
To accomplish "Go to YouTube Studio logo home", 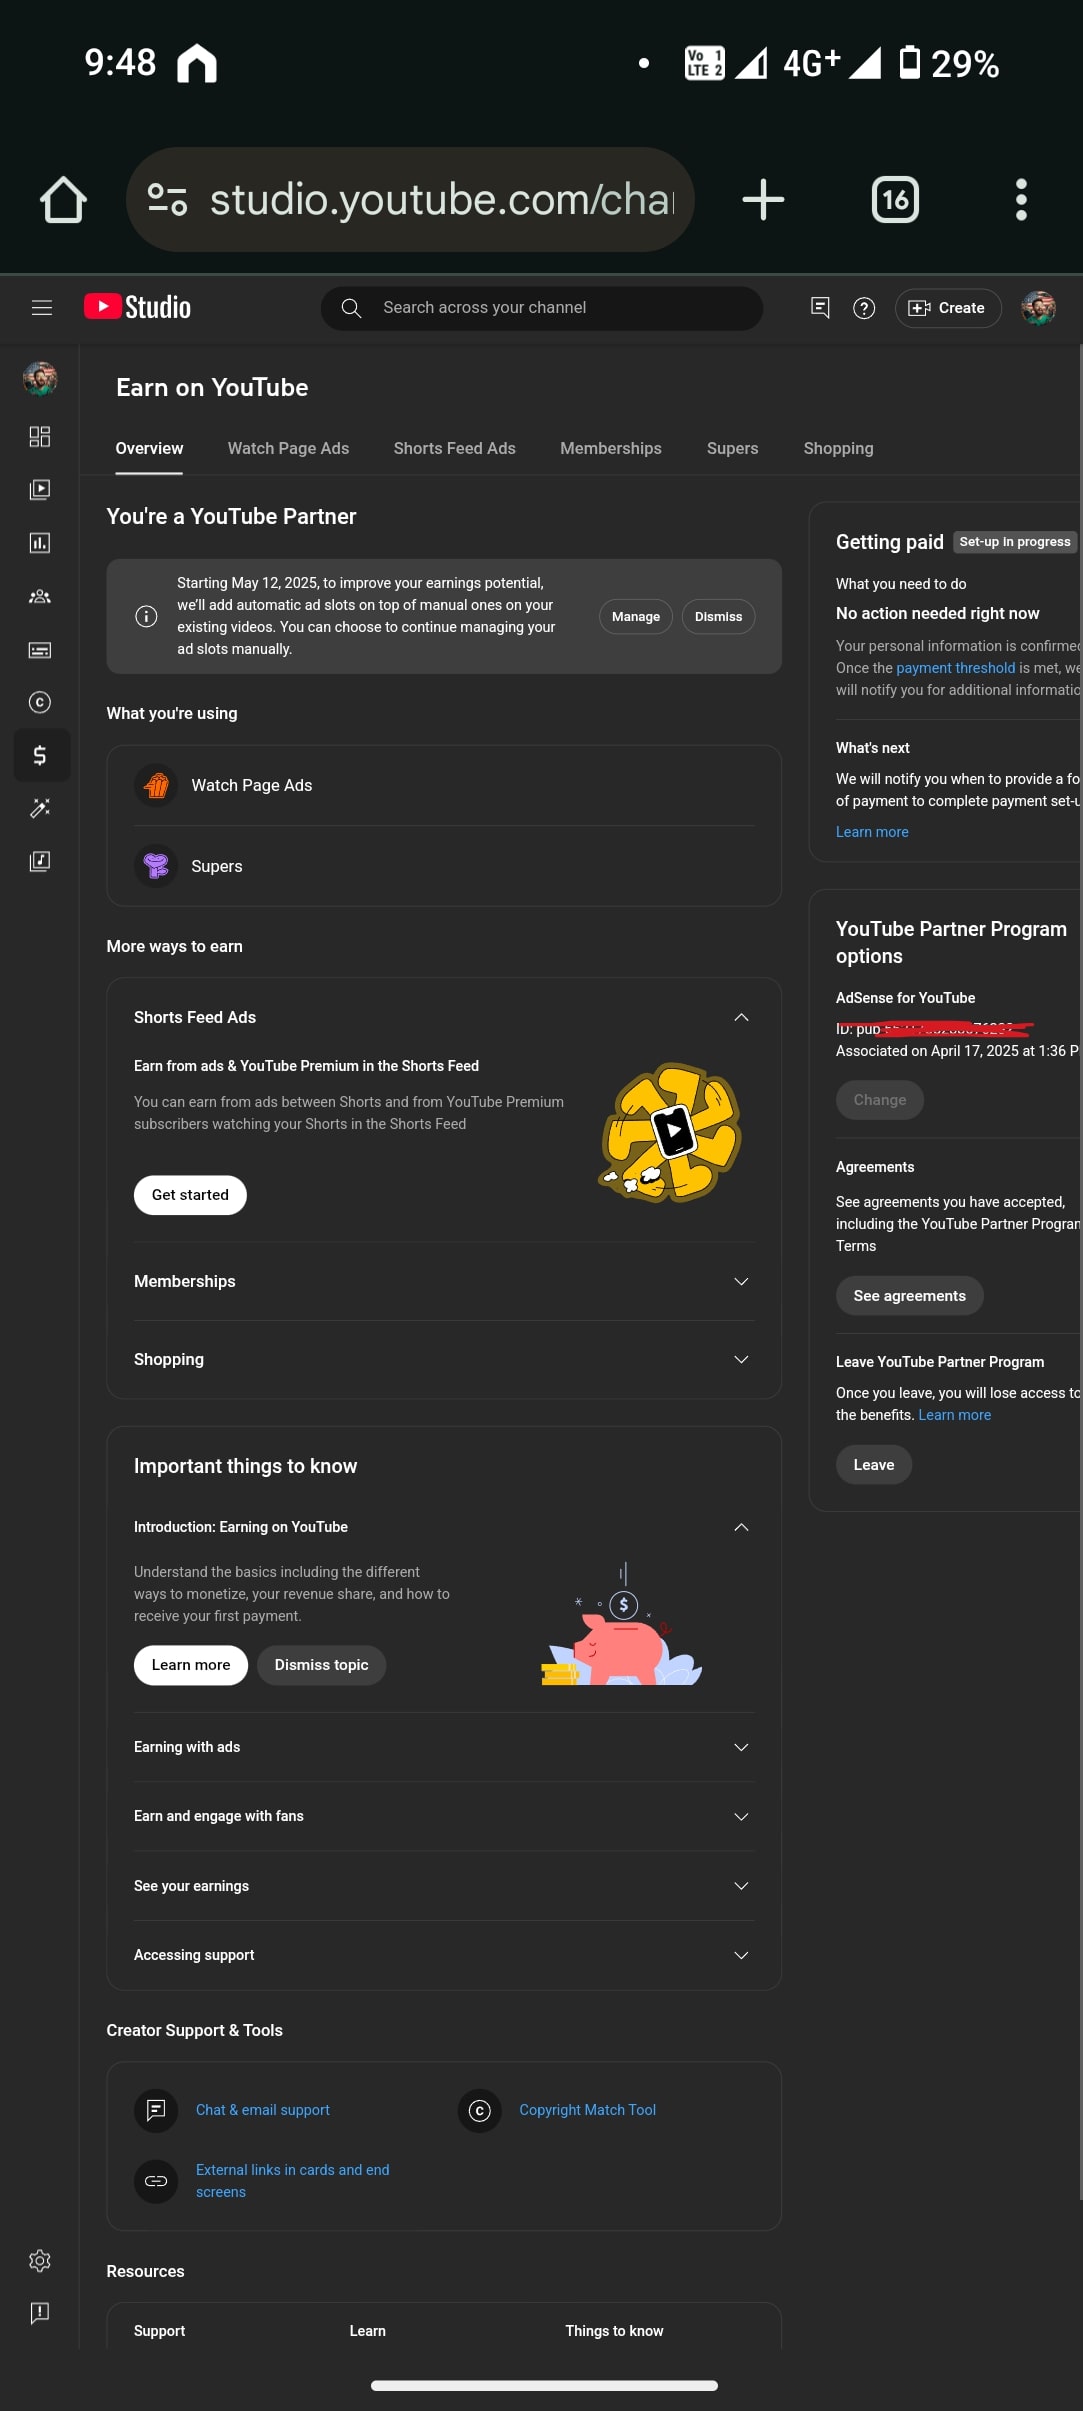I will (x=137, y=307).
